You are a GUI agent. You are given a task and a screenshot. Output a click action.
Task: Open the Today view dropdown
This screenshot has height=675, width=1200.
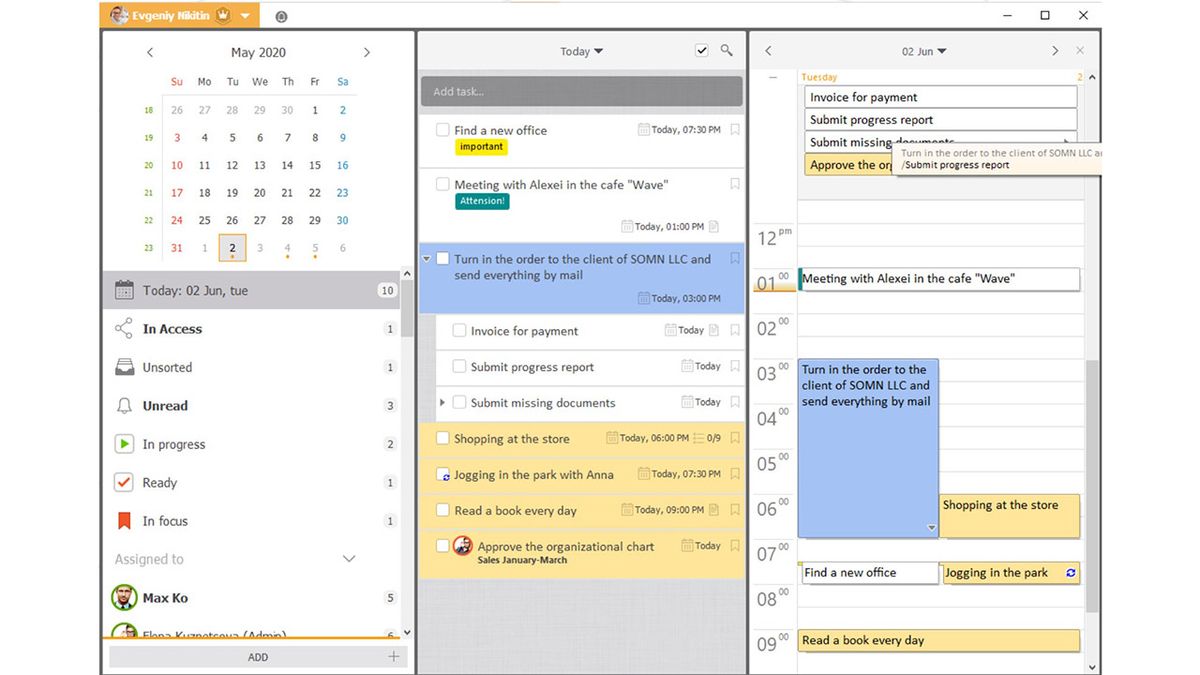click(x=581, y=50)
